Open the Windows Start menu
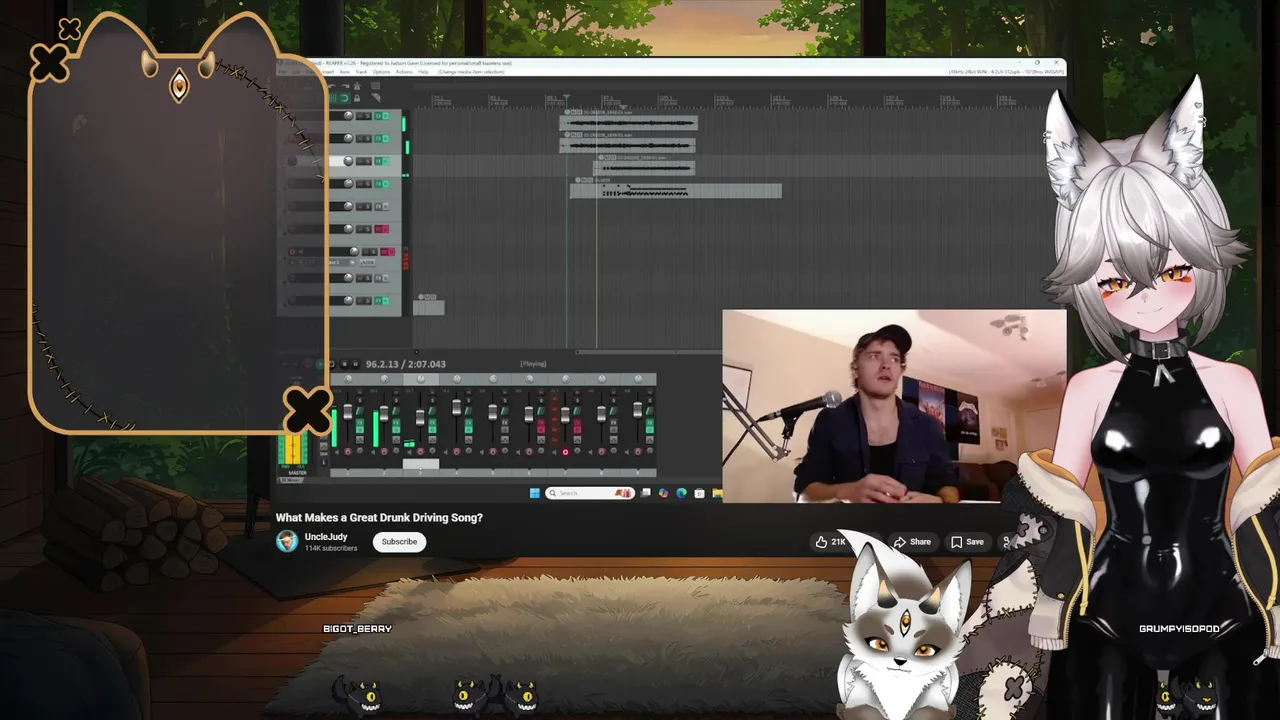This screenshot has width=1280, height=720. click(x=535, y=493)
